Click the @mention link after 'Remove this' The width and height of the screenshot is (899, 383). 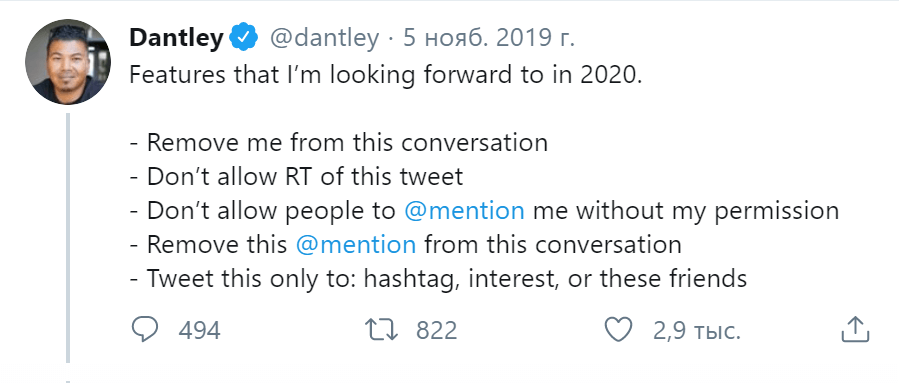tap(356, 245)
